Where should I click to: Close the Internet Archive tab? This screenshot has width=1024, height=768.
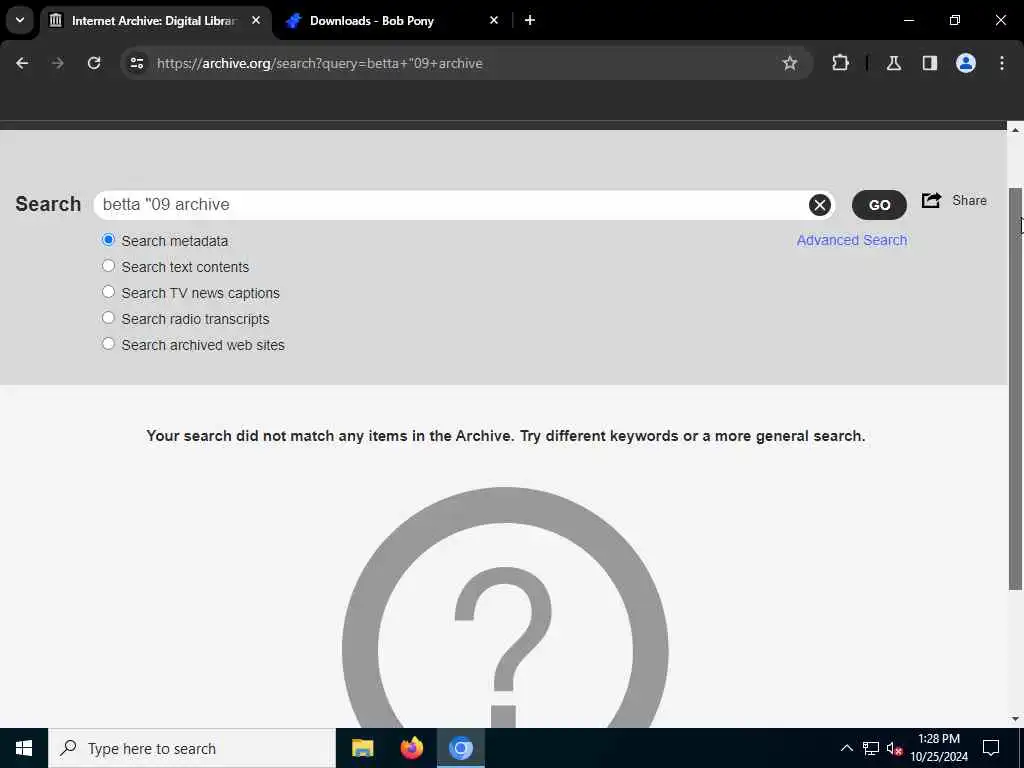point(256,21)
